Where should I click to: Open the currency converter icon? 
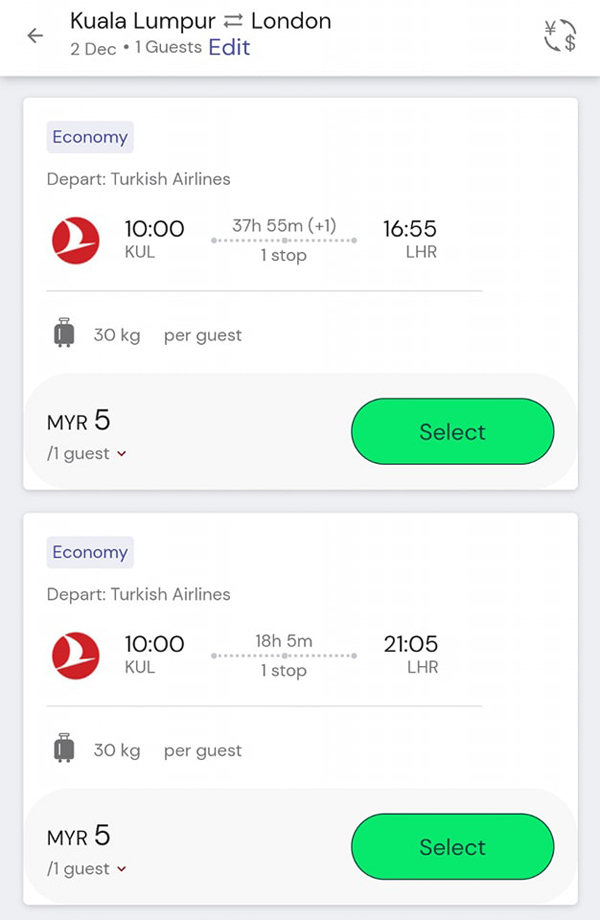click(x=560, y=36)
